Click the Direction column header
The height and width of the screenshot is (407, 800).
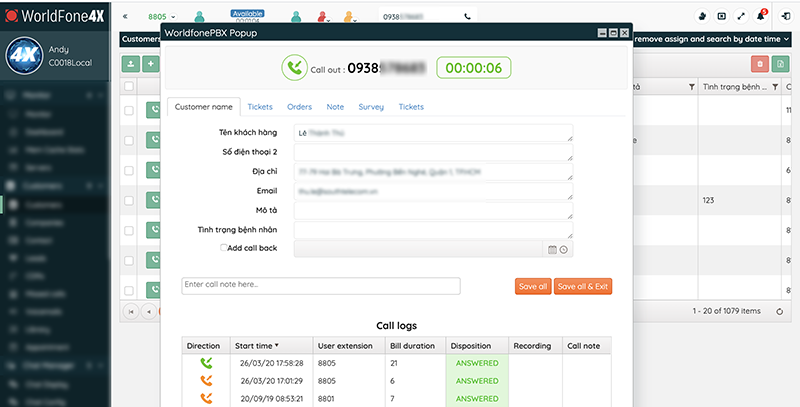tap(206, 345)
